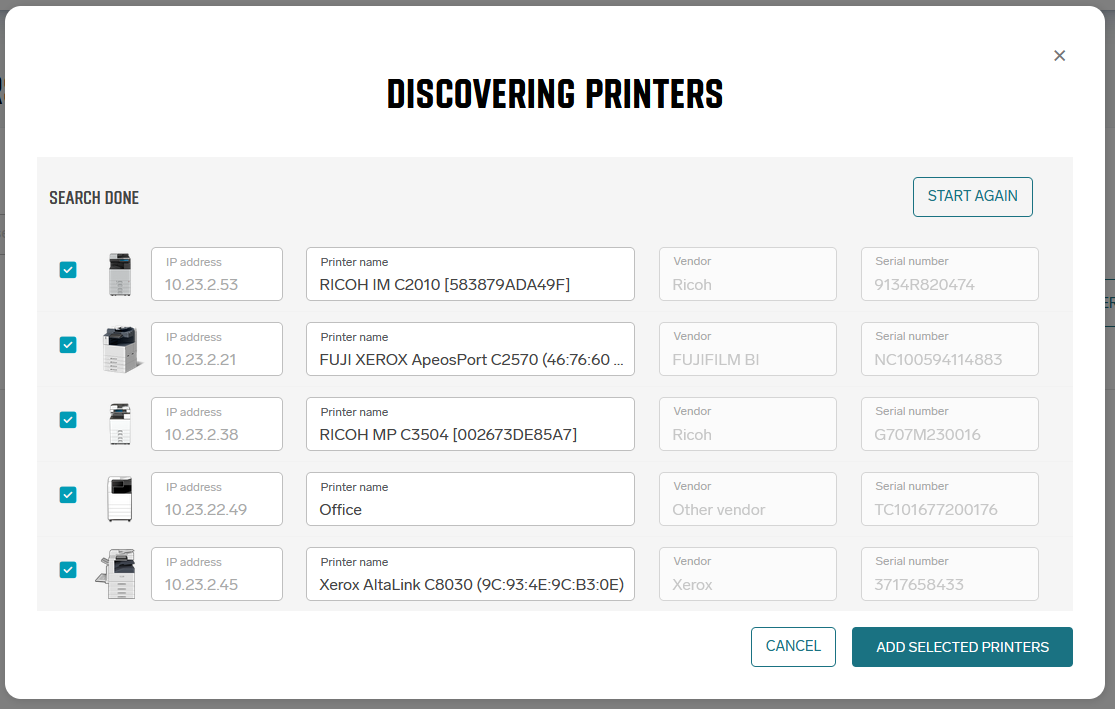The image size is (1115, 709).
Task: Edit the Office printer name field
Action: [470, 509]
